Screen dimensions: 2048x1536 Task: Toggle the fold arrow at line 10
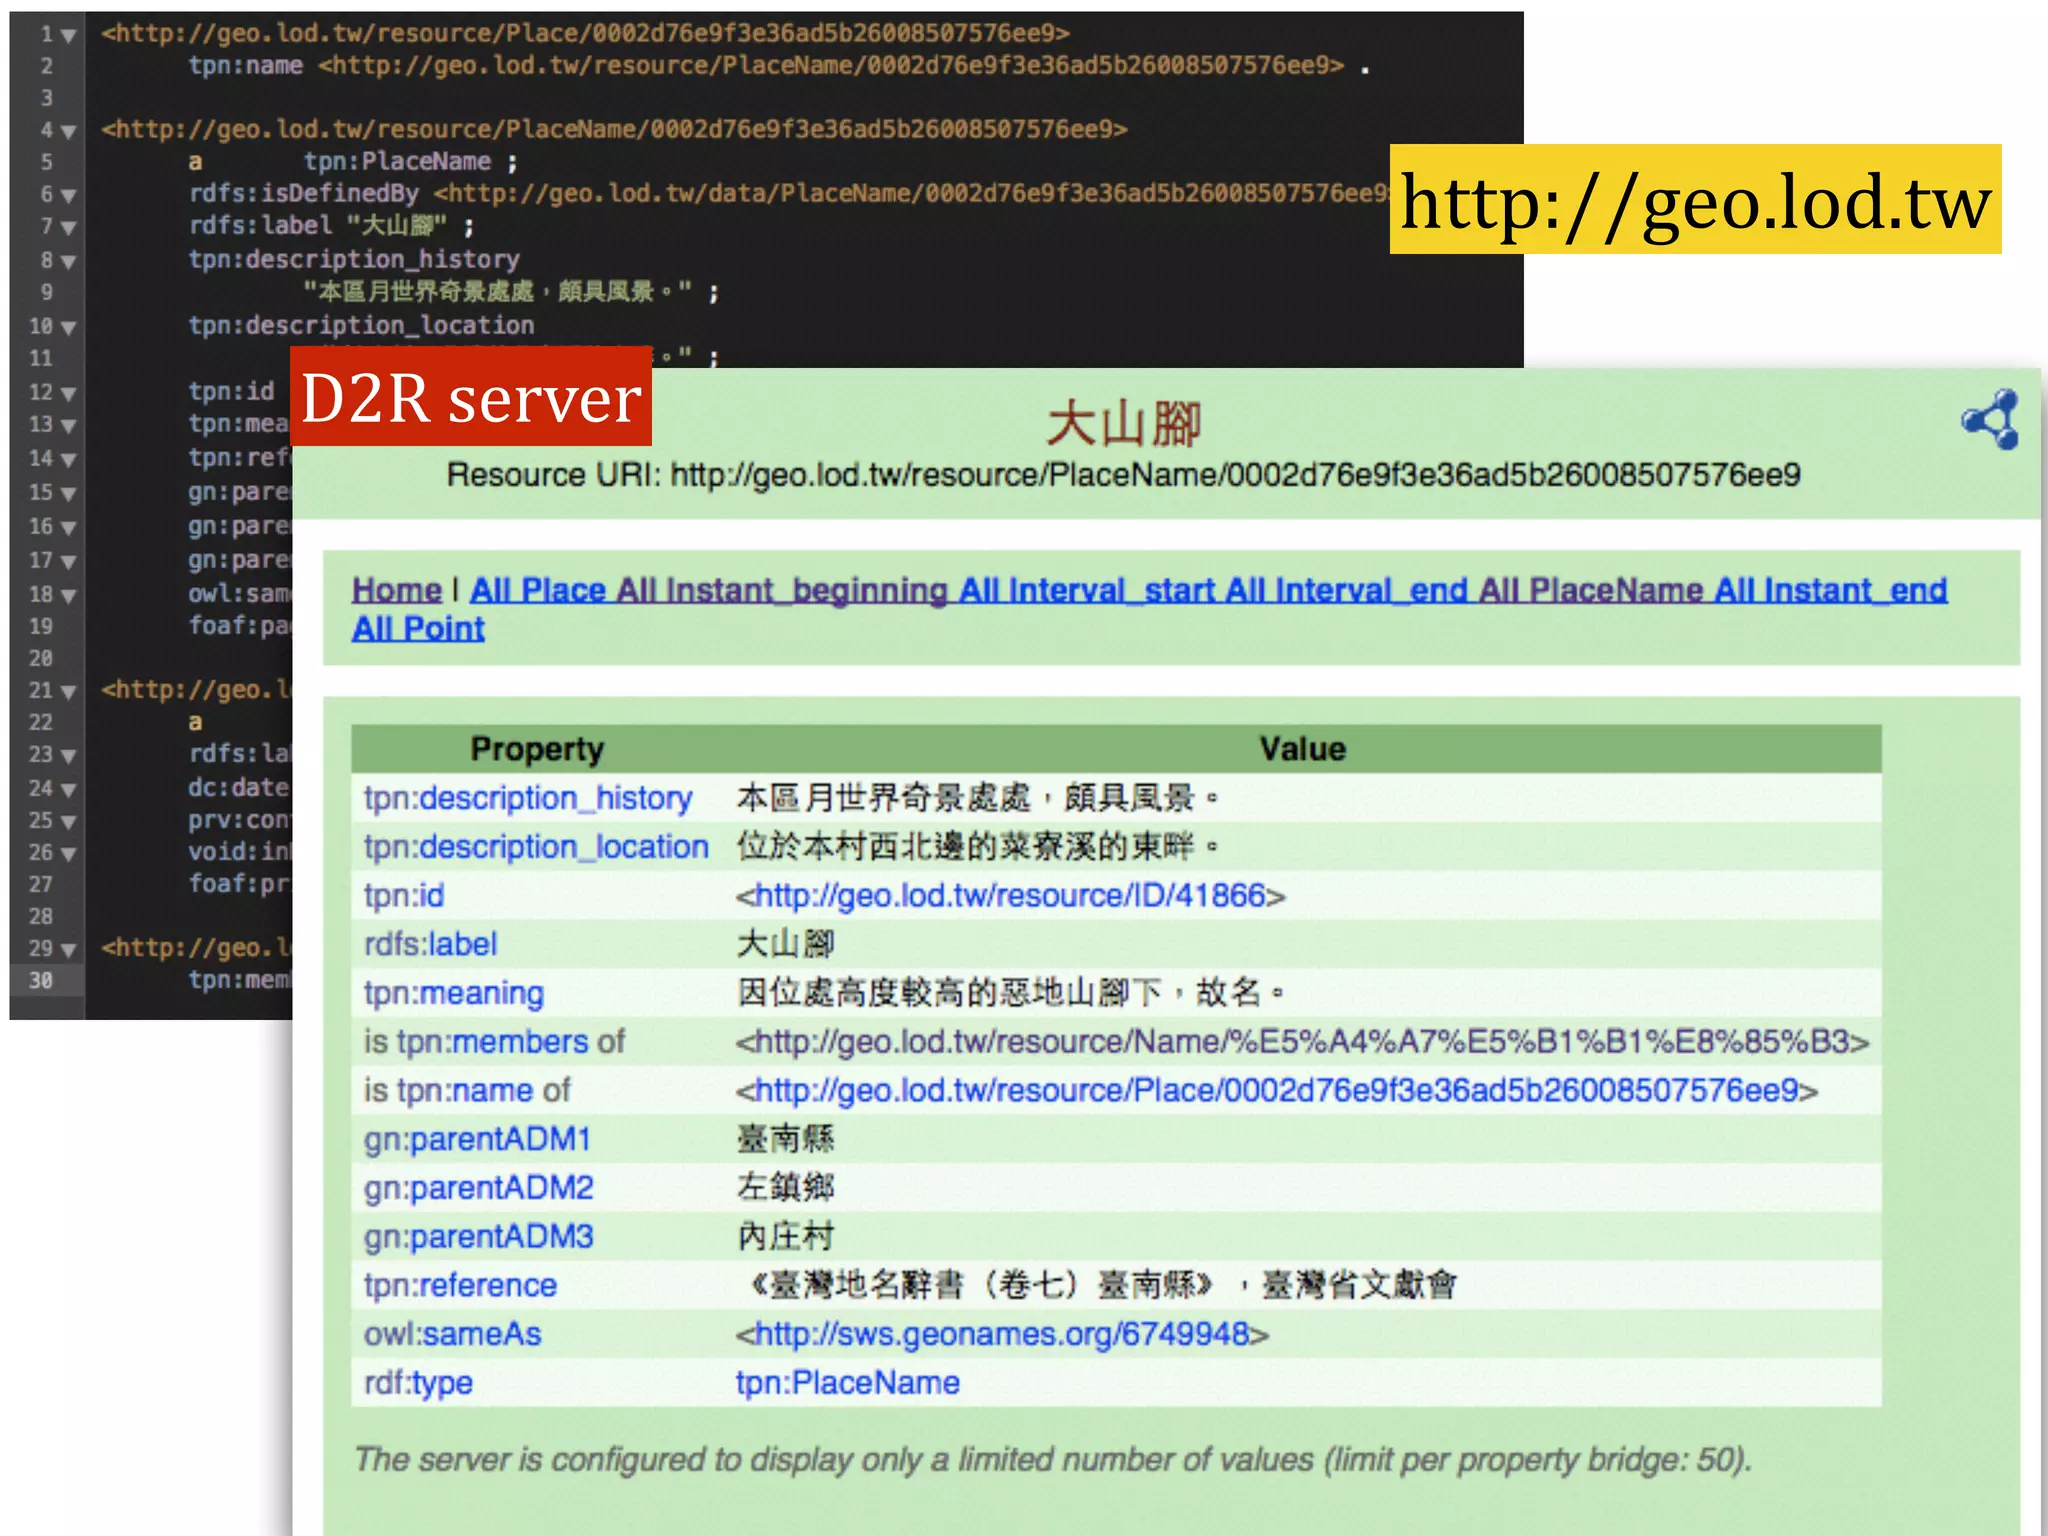tap(68, 328)
